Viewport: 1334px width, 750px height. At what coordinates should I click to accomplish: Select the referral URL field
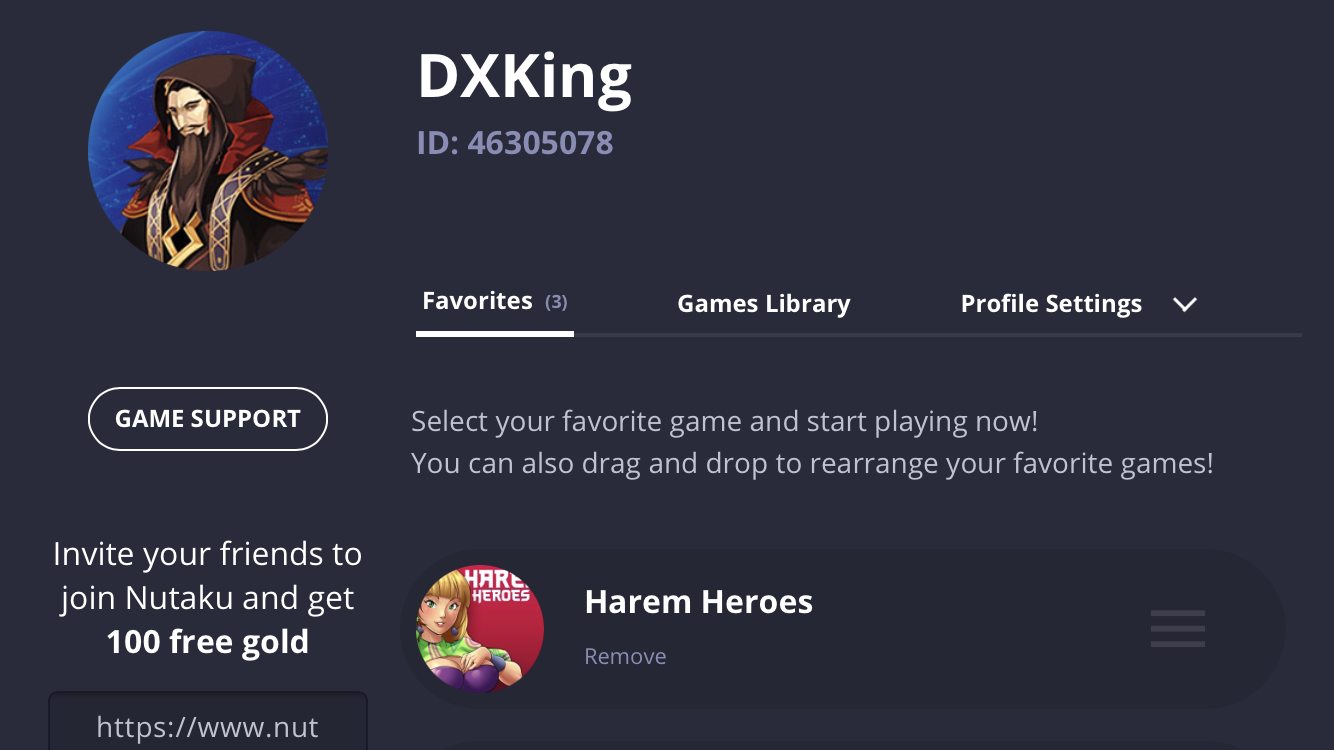[208, 721]
